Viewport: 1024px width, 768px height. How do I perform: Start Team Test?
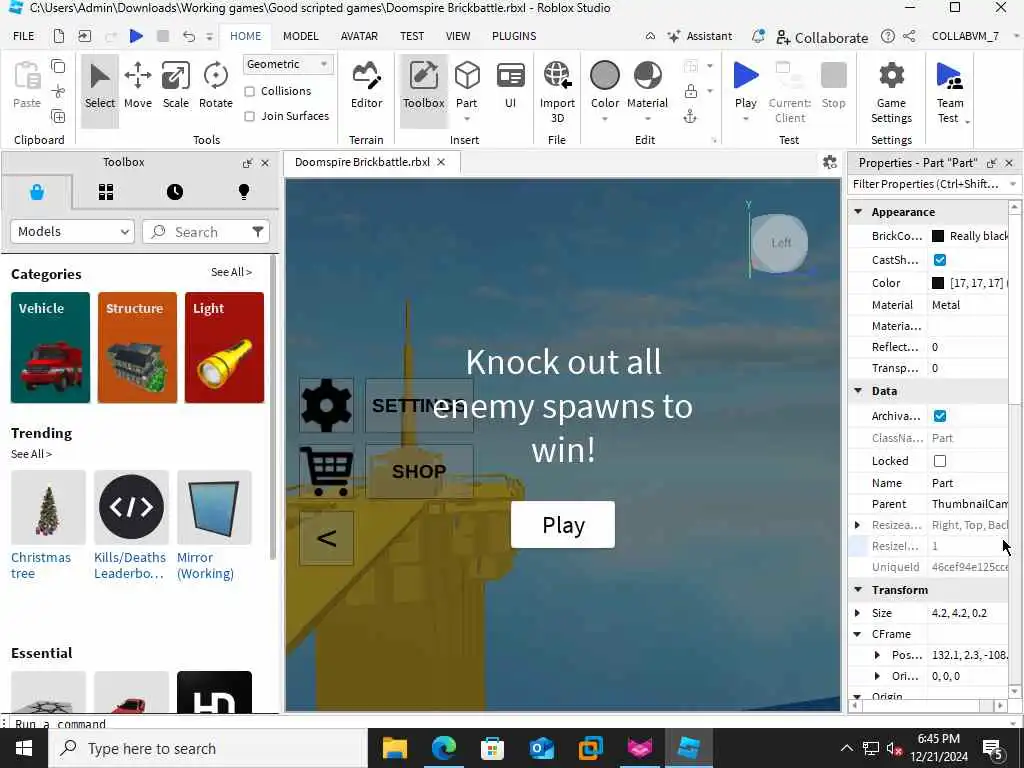pyautogui.click(x=950, y=91)
